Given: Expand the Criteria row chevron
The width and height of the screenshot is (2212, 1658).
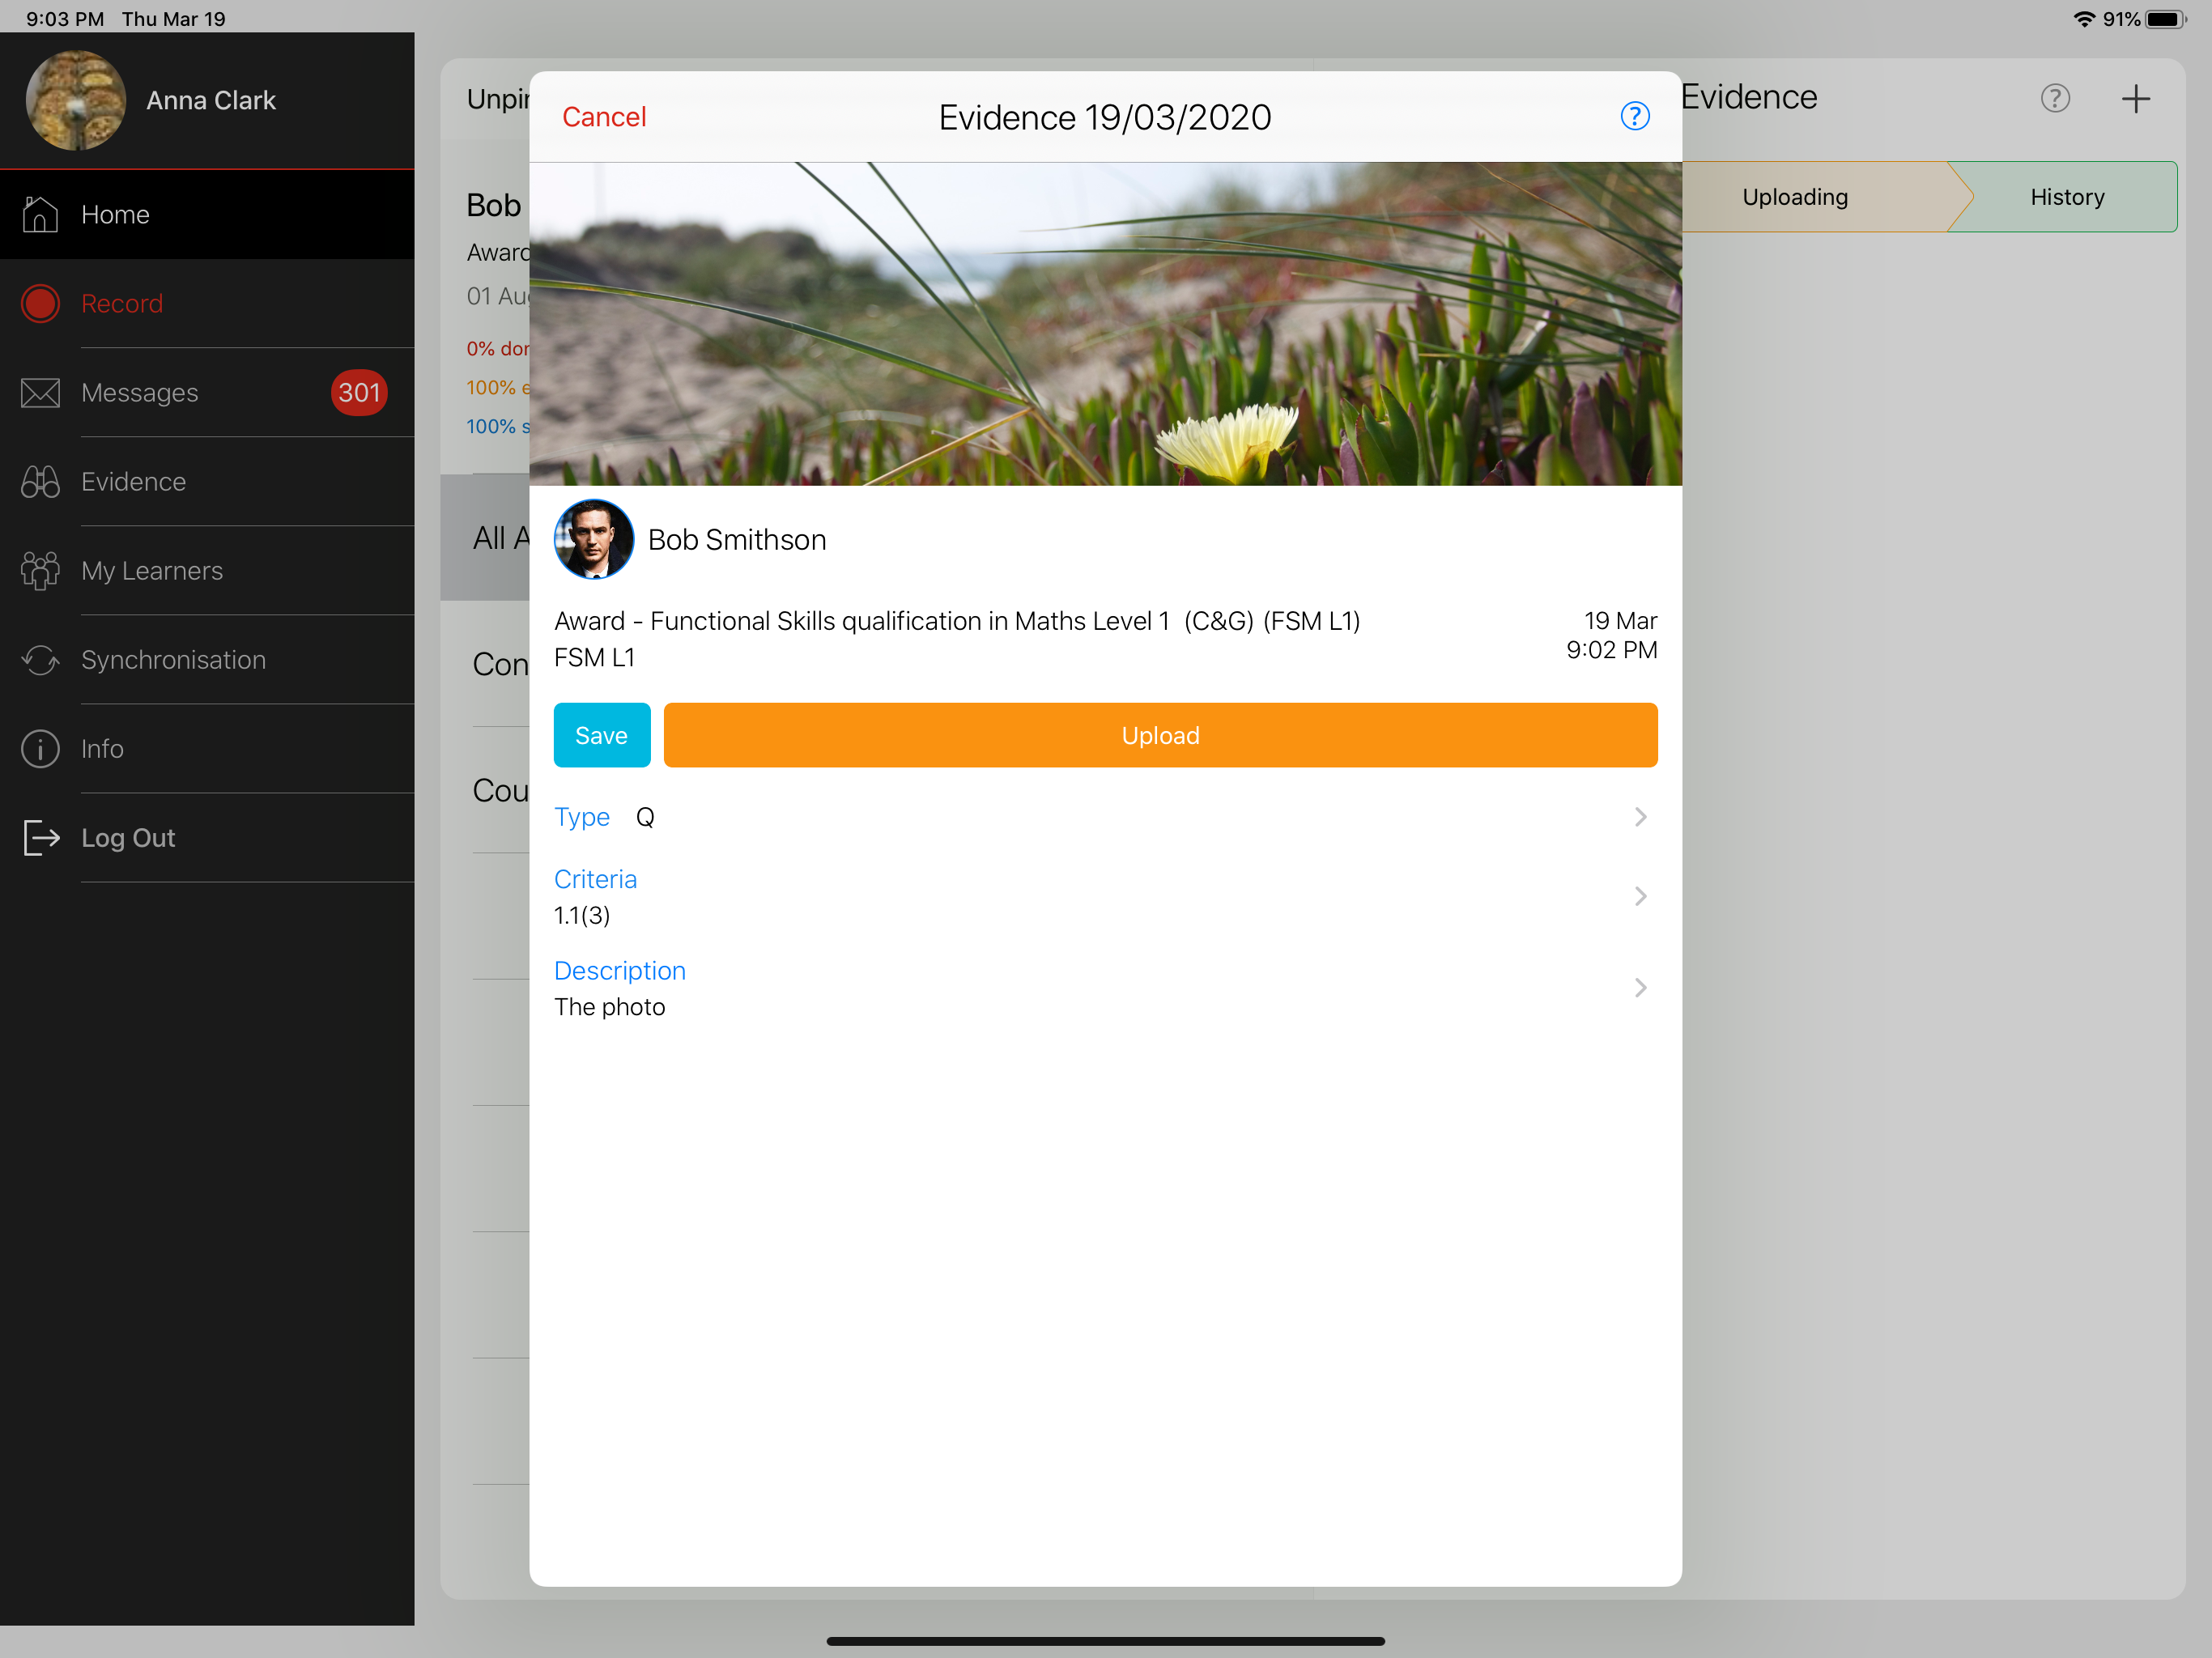Looking at the screenshot, I should (1640, 896).
